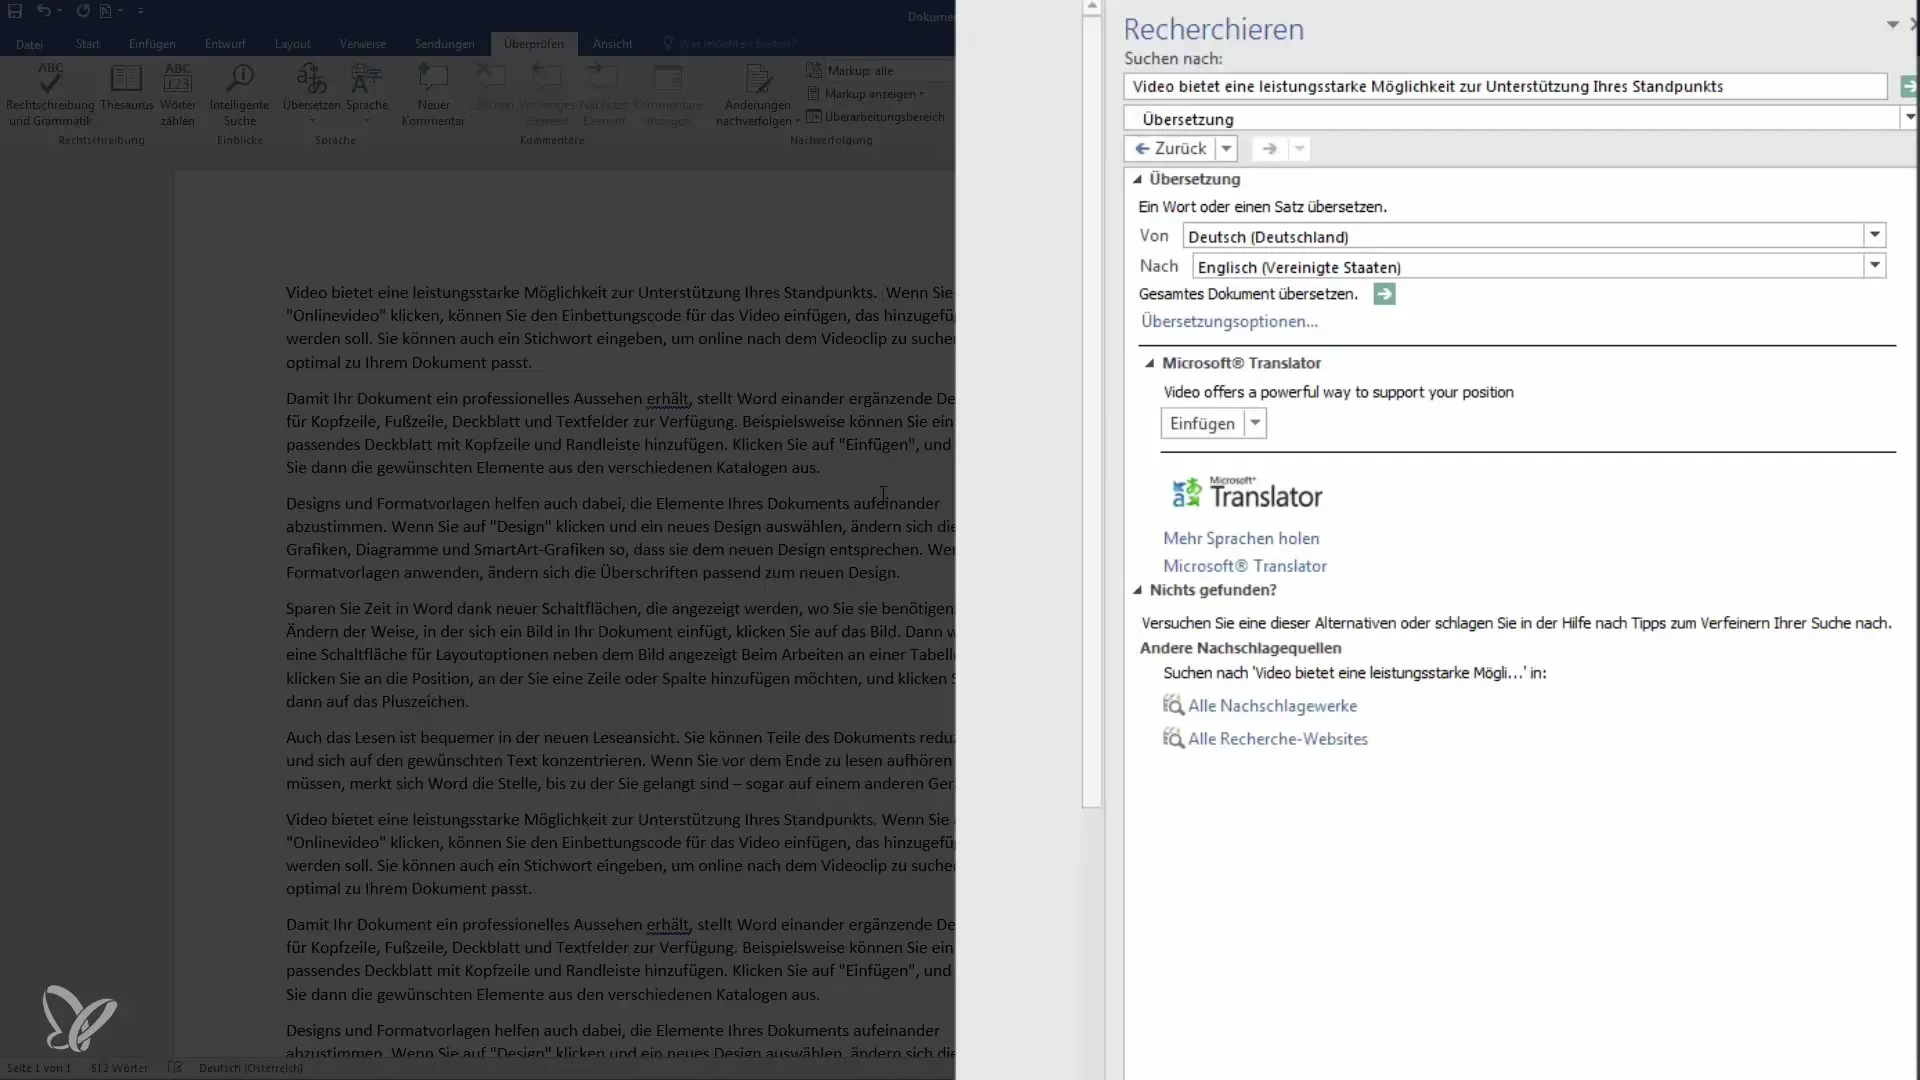The image size is (1920, 1080).
Task: Click the Alle Recherche-Websites search icon
Action: click(x=1173, y=739)
